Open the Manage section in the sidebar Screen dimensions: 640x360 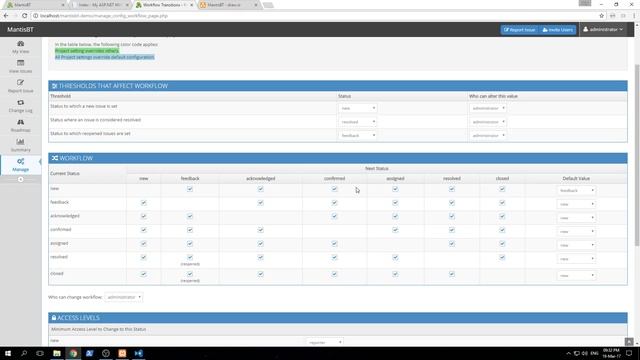click(x=20, y=164)
